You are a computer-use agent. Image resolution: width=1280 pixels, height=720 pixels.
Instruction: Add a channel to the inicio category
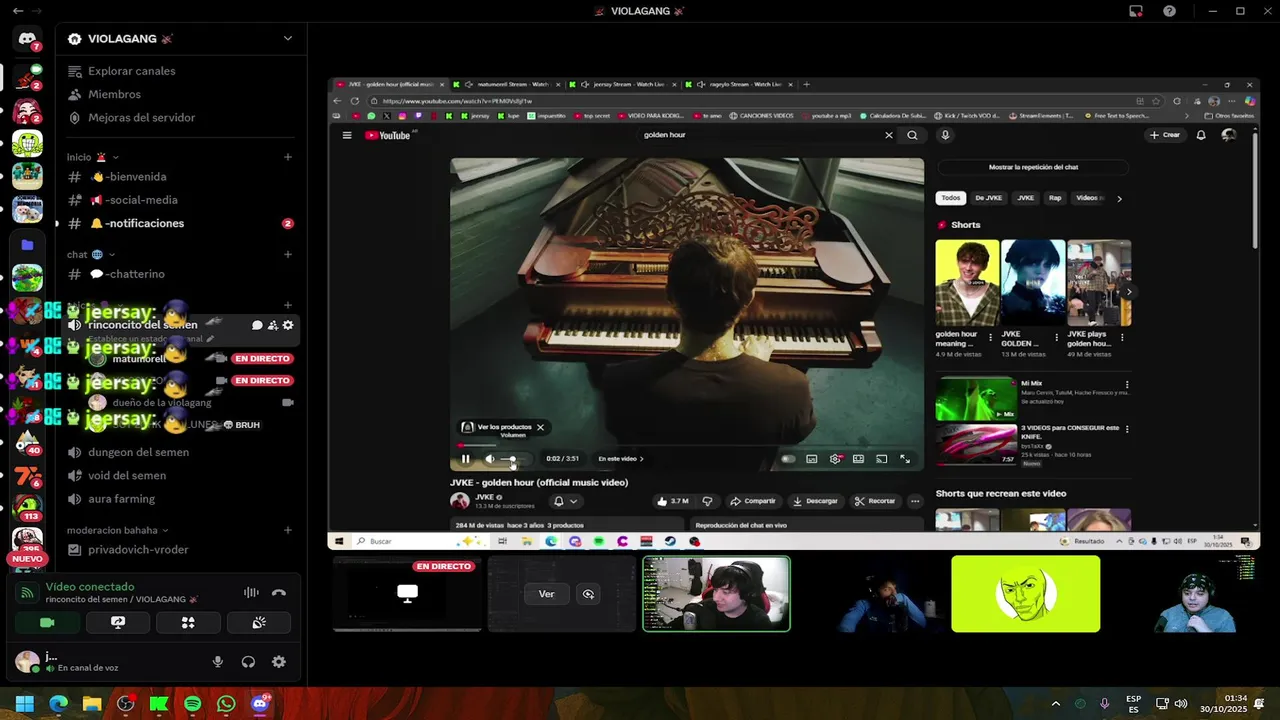288,157
